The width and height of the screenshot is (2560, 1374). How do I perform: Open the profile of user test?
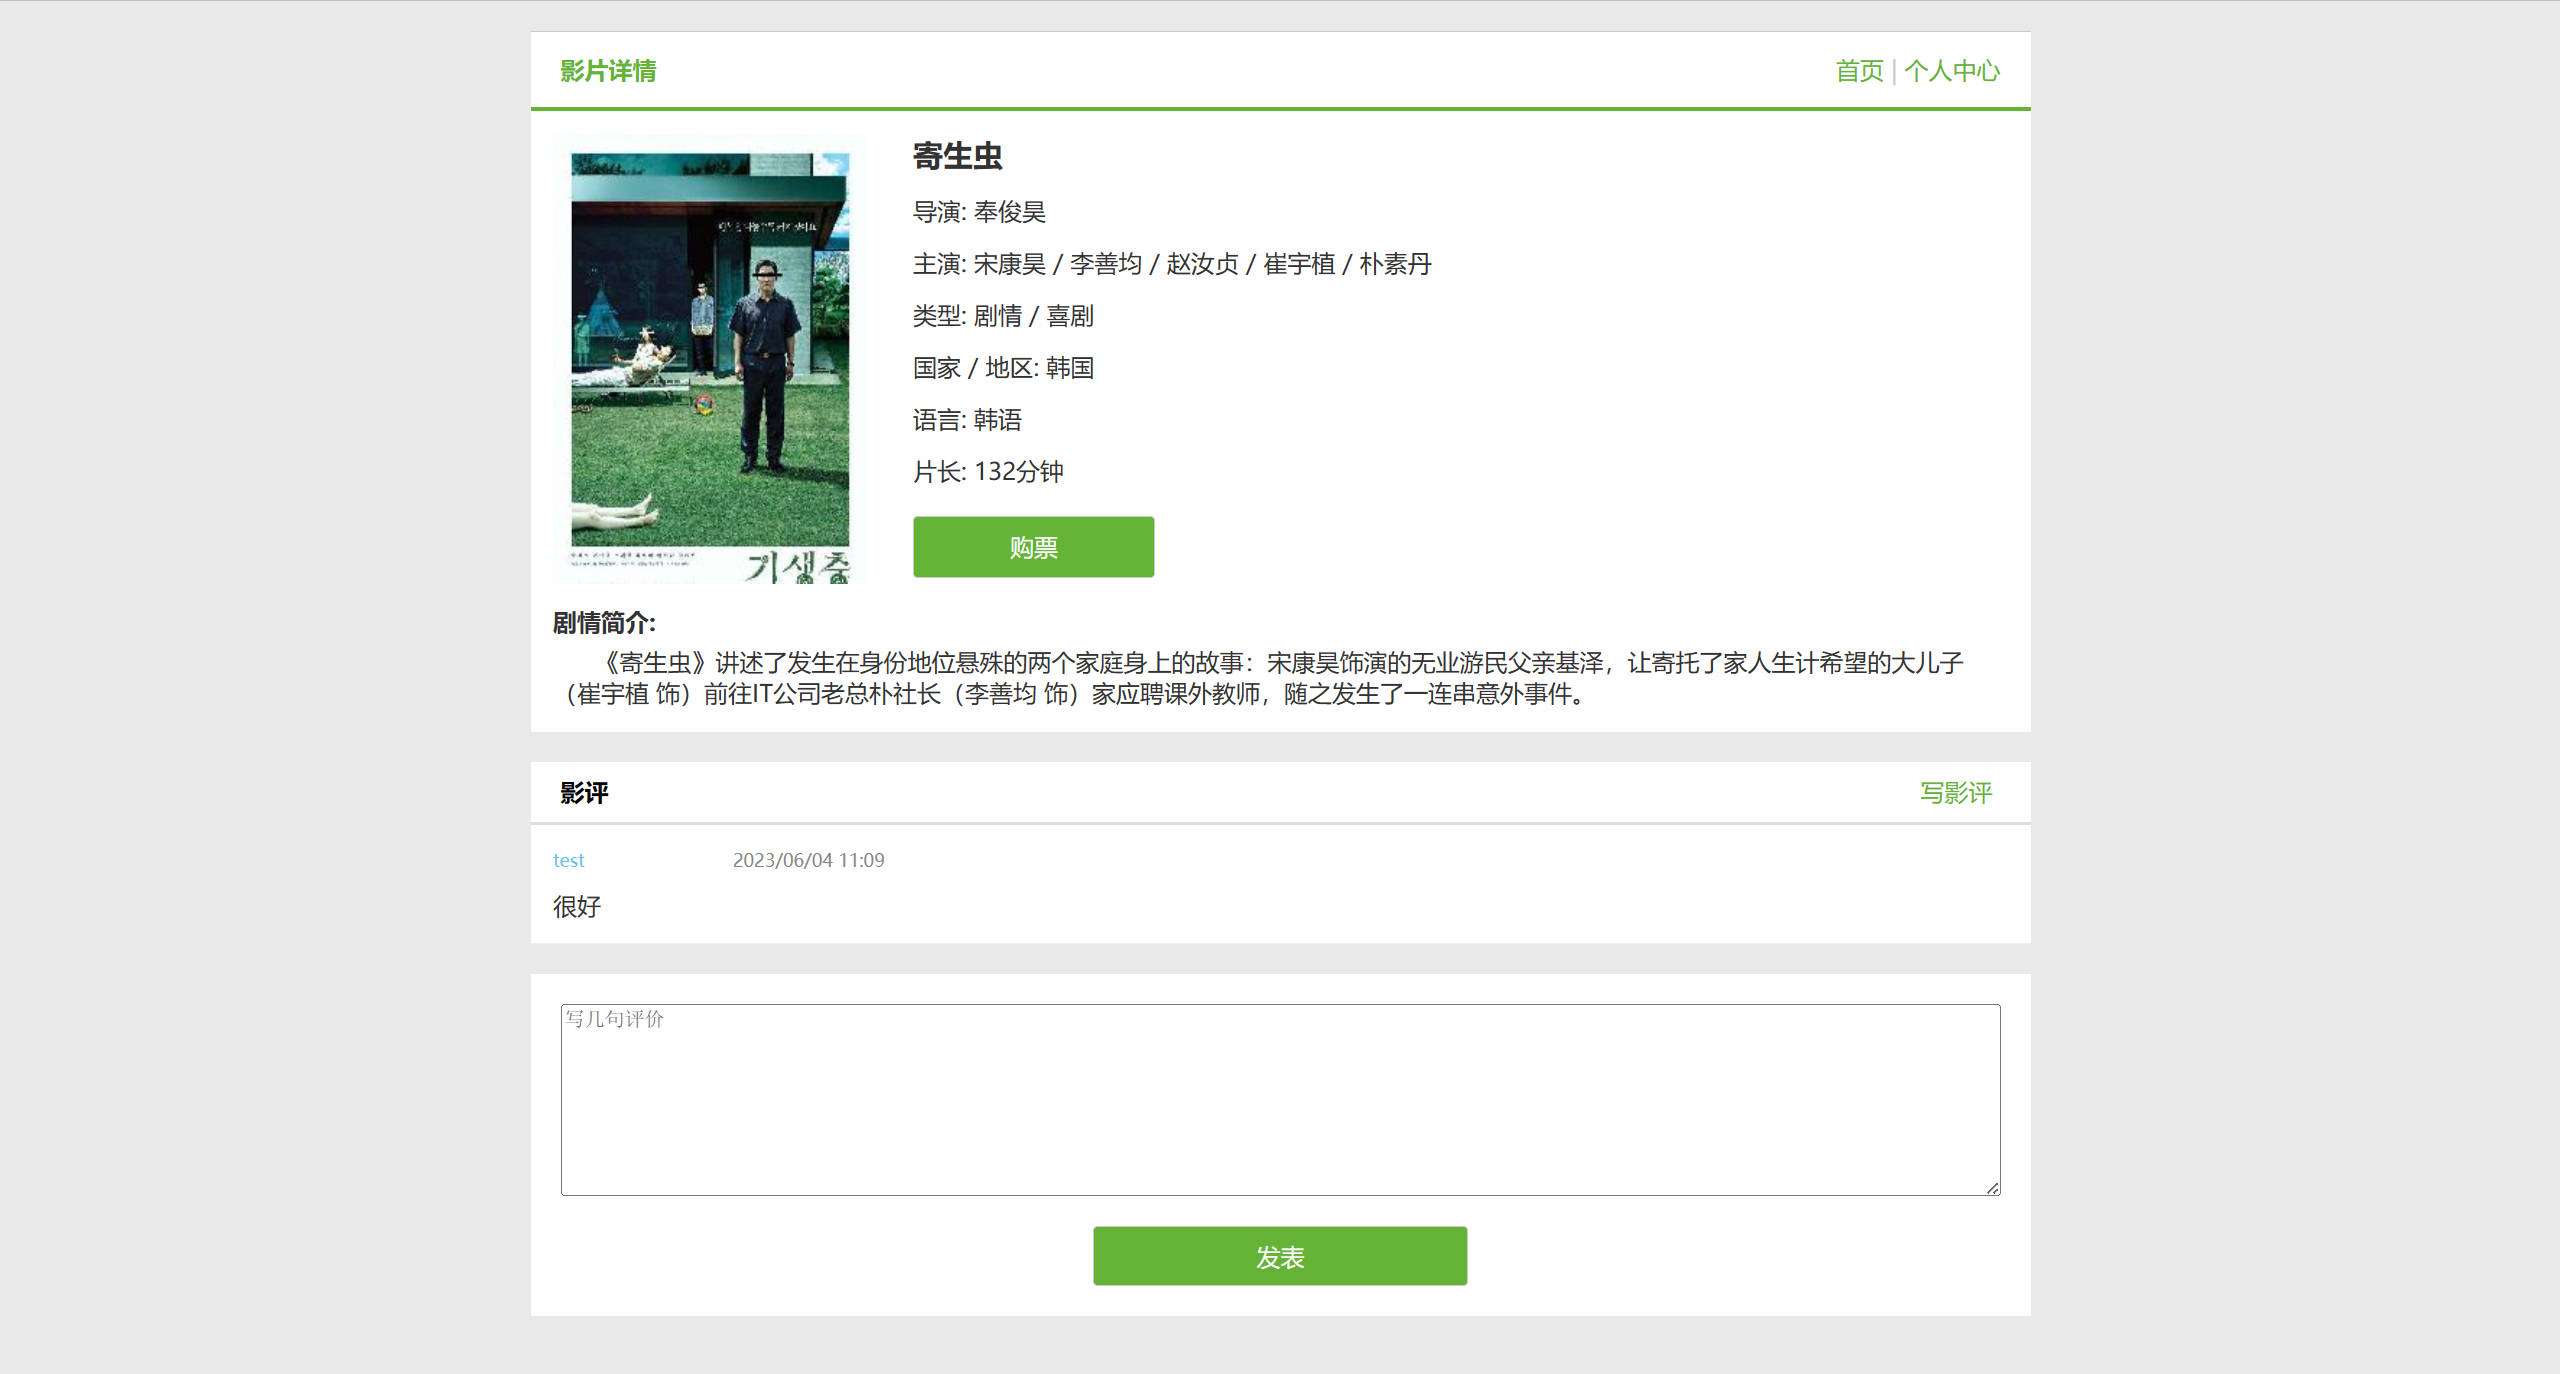click(x=568, y=859)
